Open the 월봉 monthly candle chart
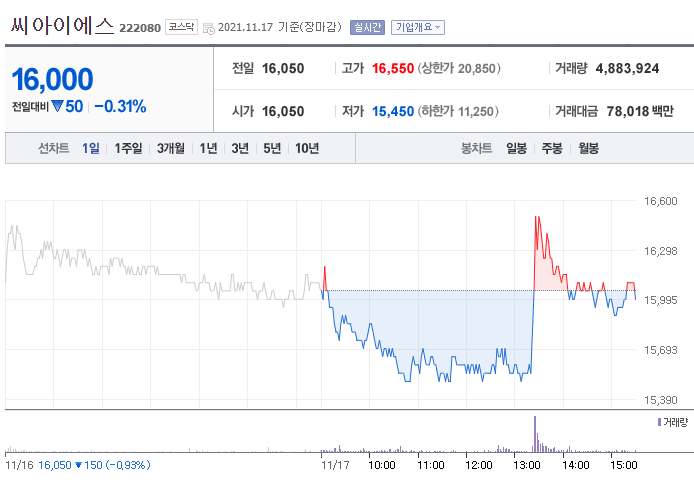The image size is (694, 483). 588,148
